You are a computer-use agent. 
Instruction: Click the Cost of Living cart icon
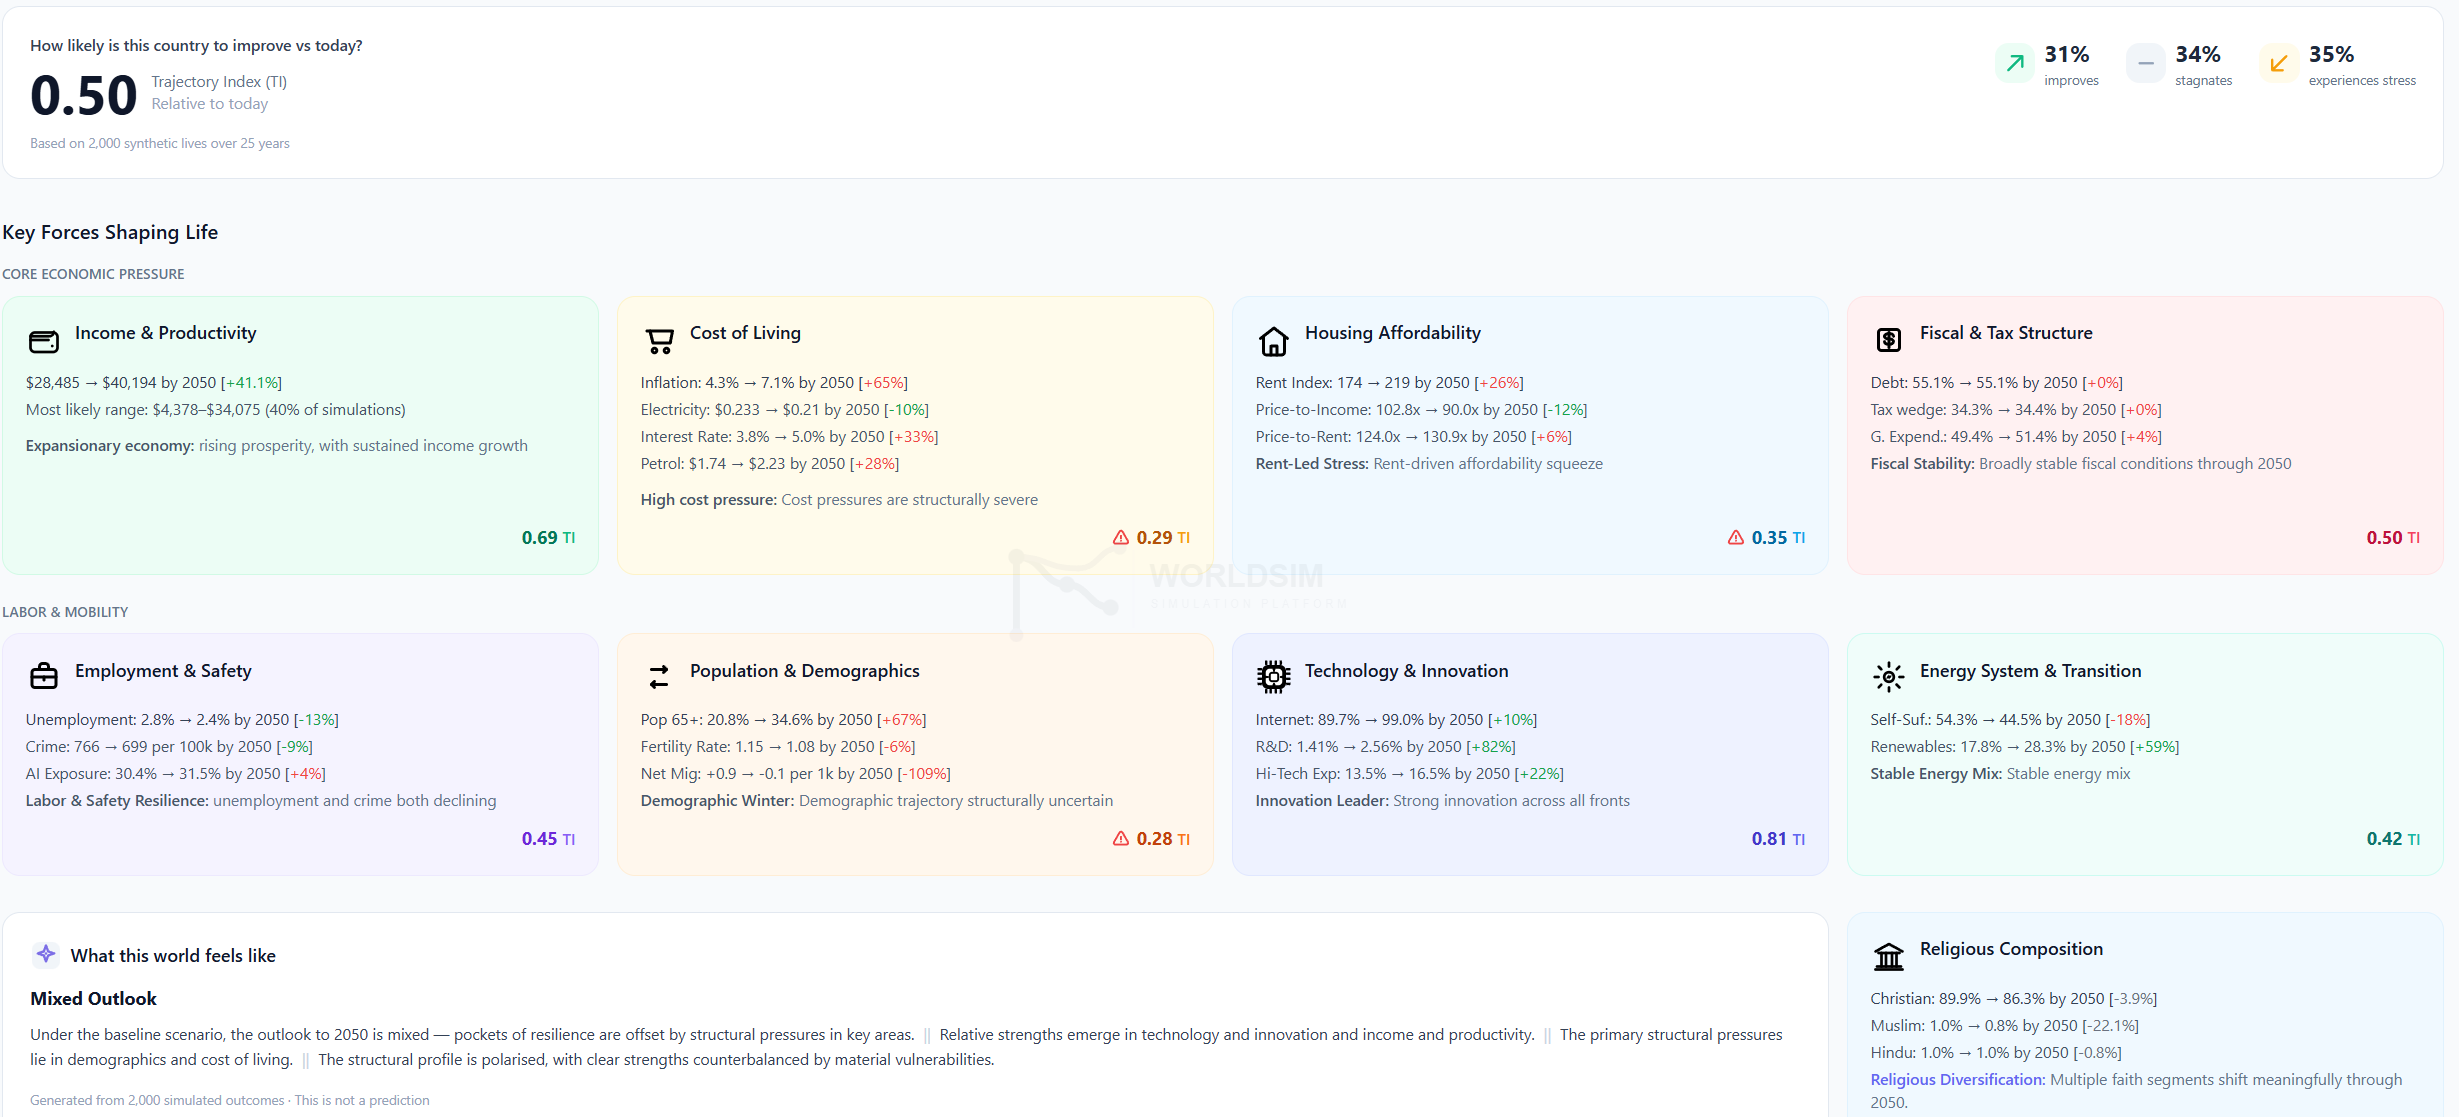point(659,342)
